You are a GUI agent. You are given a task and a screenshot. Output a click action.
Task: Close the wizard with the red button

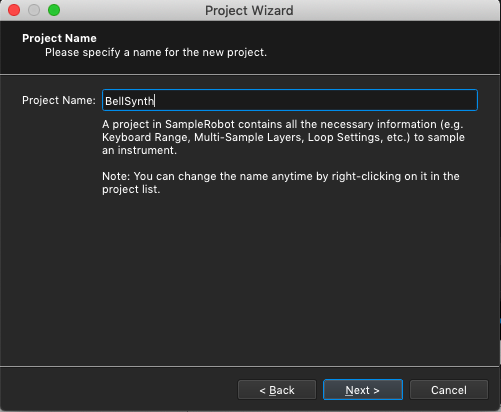14,10
